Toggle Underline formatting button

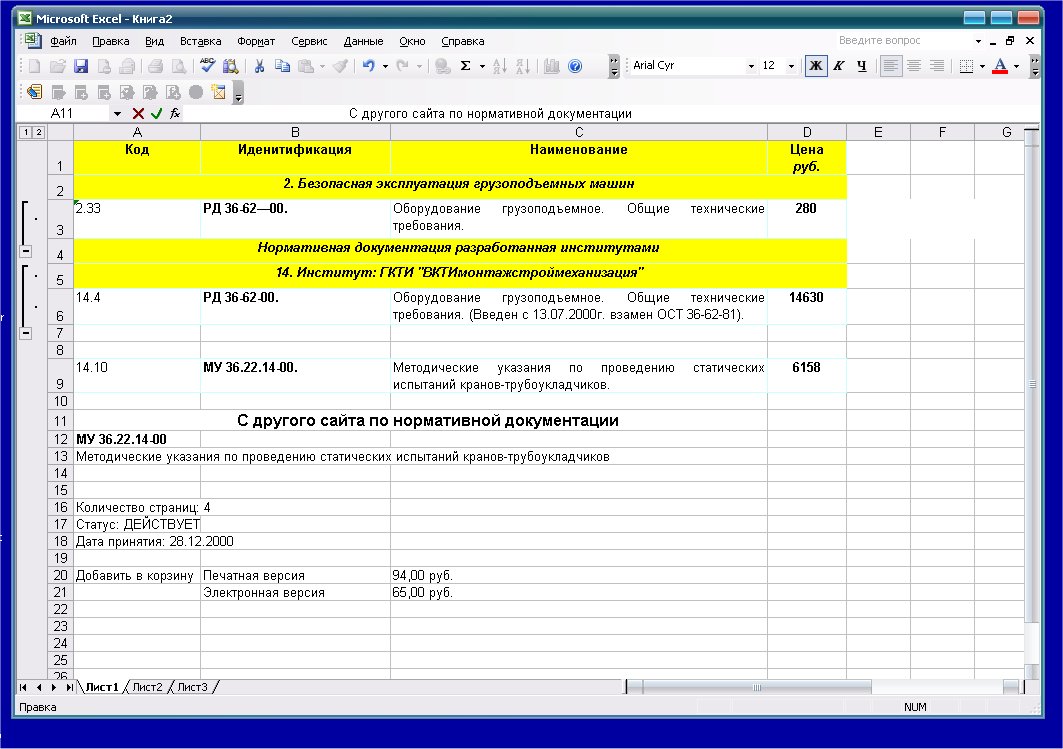[x=862, y=66]
